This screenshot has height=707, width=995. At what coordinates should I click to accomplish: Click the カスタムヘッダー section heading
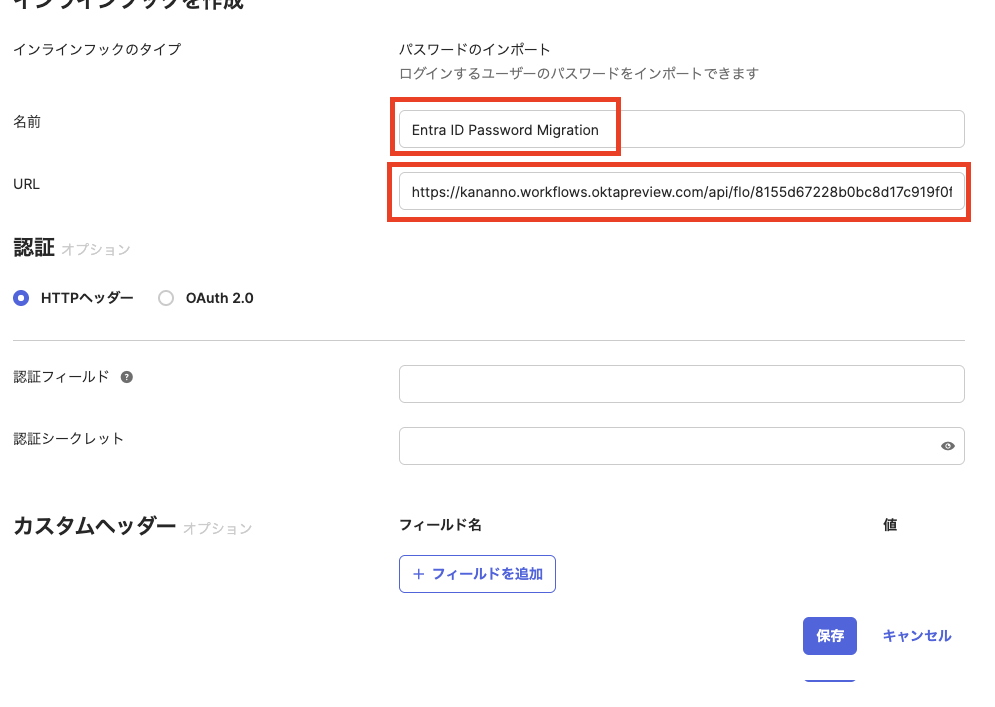pyautogui.click(x=94, y=526)
